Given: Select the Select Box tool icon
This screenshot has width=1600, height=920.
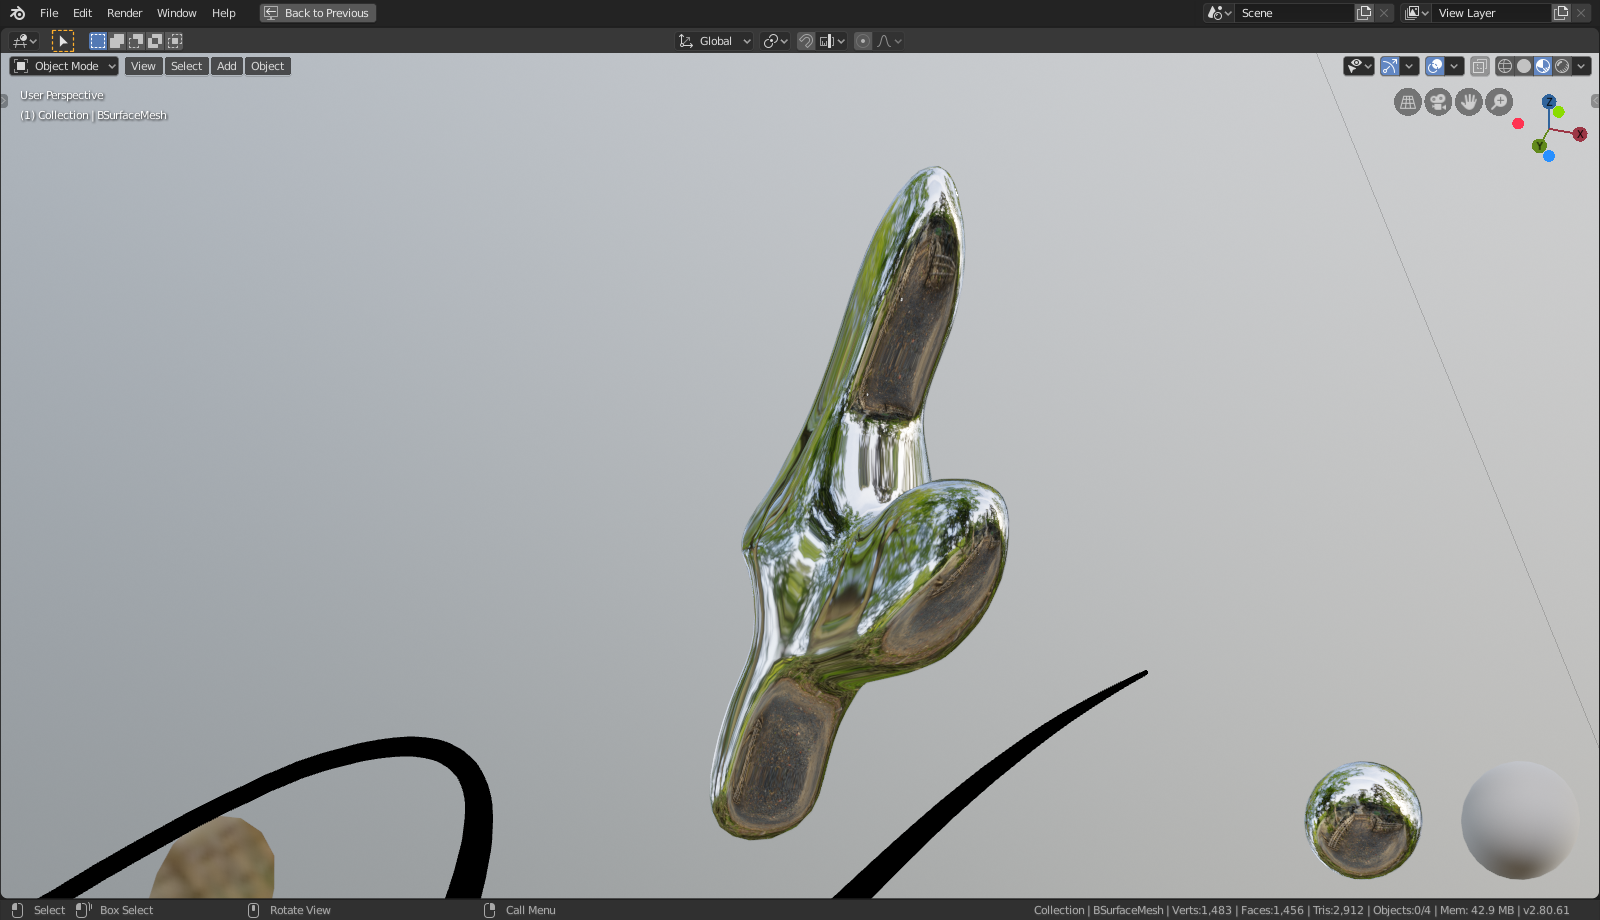Looking at the screenshot, I should coord(62,41).
